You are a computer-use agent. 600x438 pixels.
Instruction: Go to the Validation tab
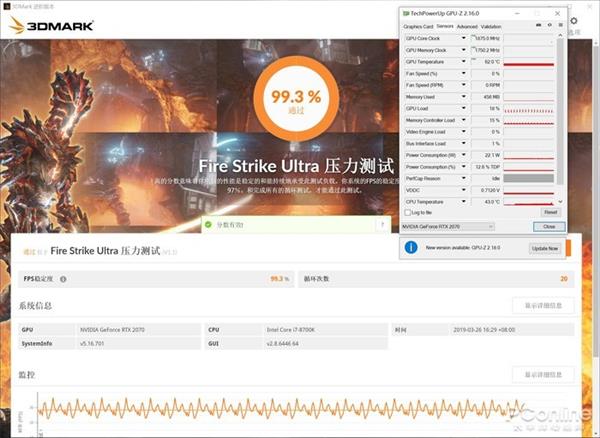(491, 27)
